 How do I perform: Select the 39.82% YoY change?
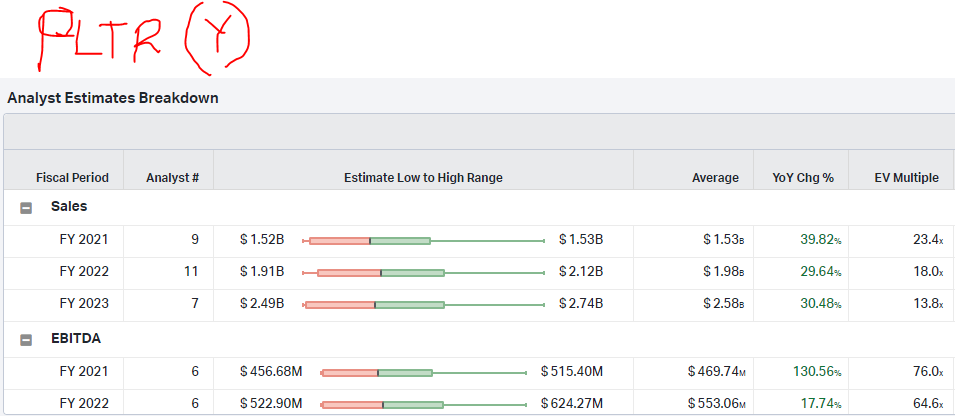tap(820, 239)
